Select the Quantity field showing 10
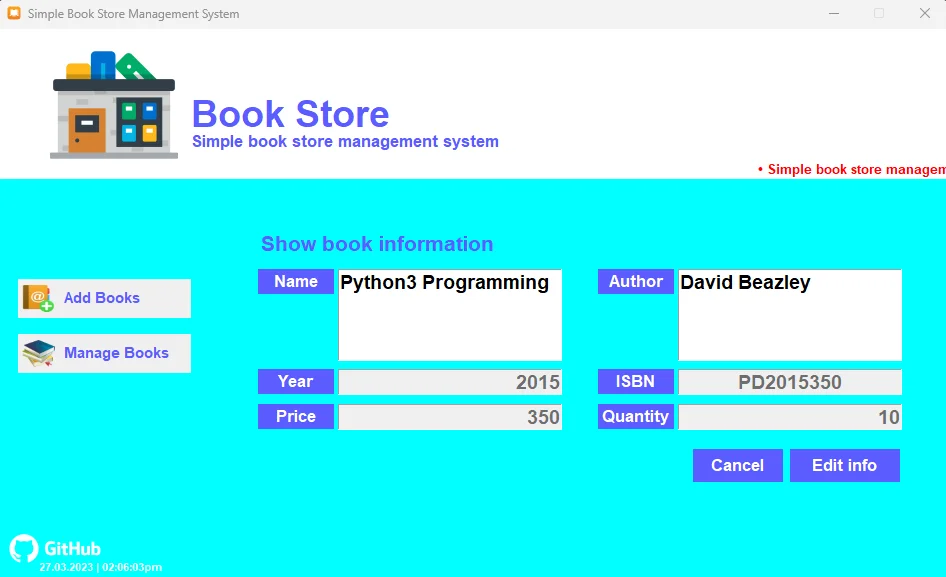Image resolution: width=946 pixels, height=577 pixels. coord(790,417)
